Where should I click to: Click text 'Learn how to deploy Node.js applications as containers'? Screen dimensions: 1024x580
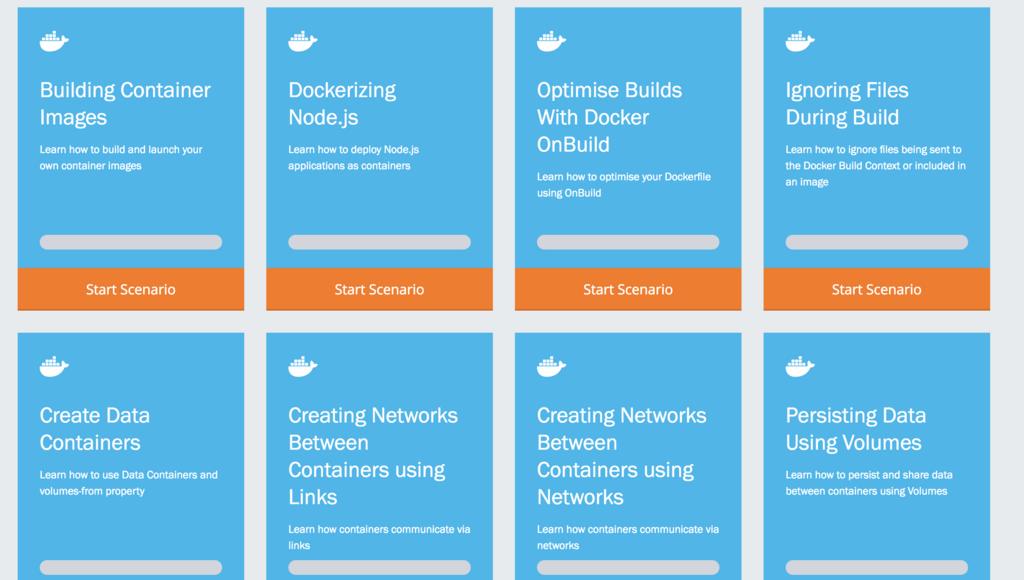353,157
